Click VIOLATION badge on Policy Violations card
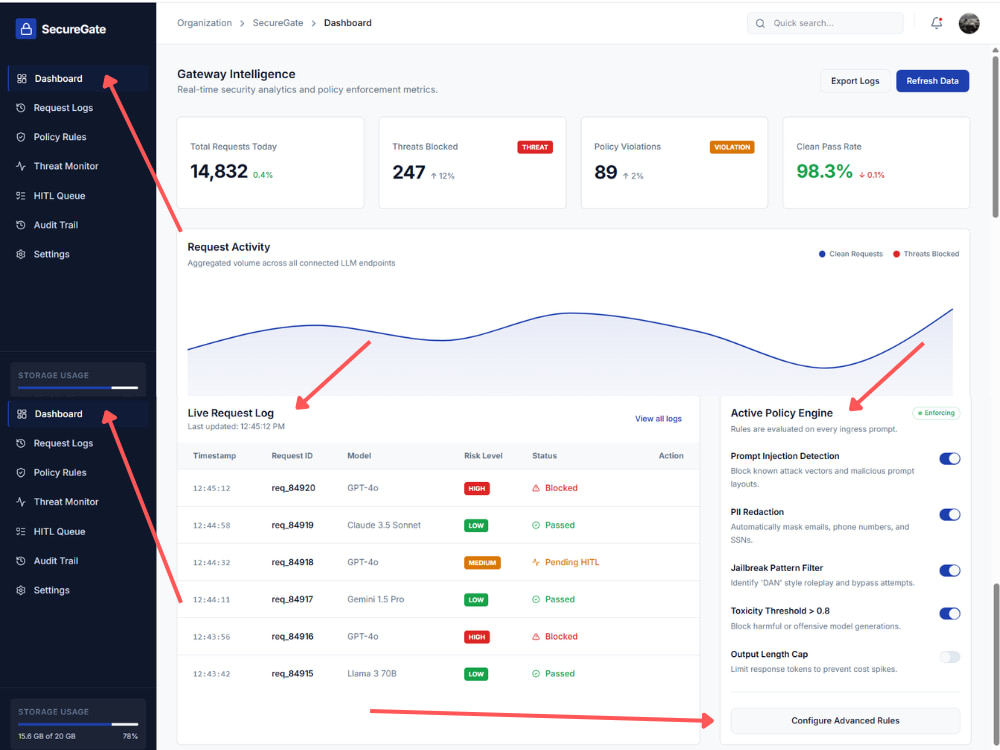Screen dimensions: 1000x750 pyautogui.click(x=732, y=147)
